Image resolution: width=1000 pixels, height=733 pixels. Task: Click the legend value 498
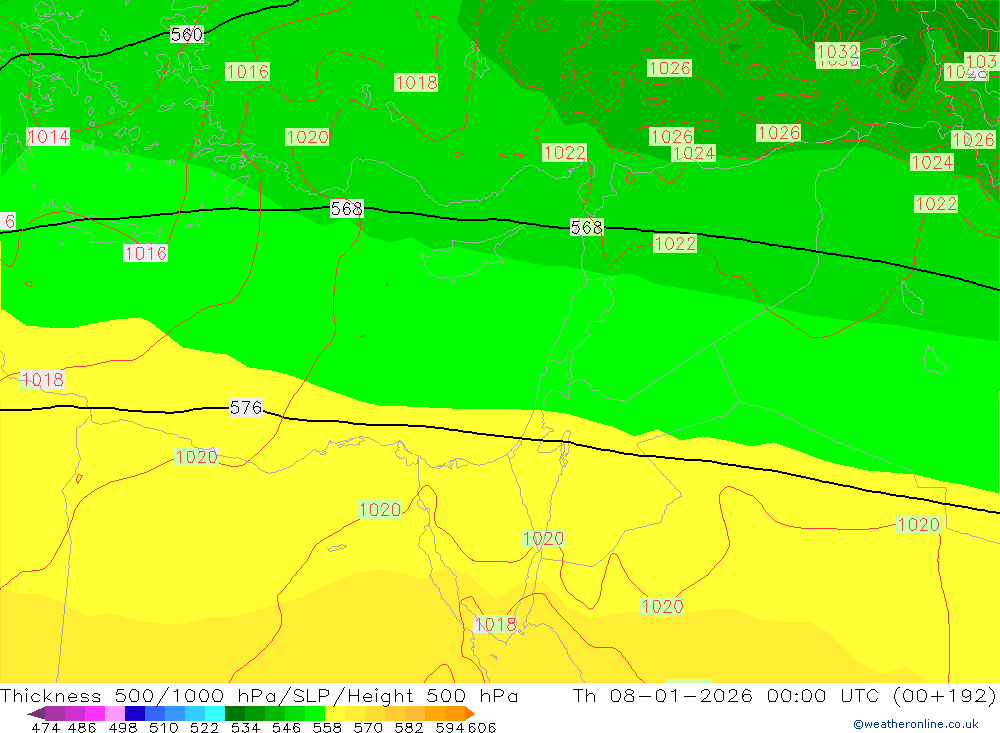click(122, 727)
